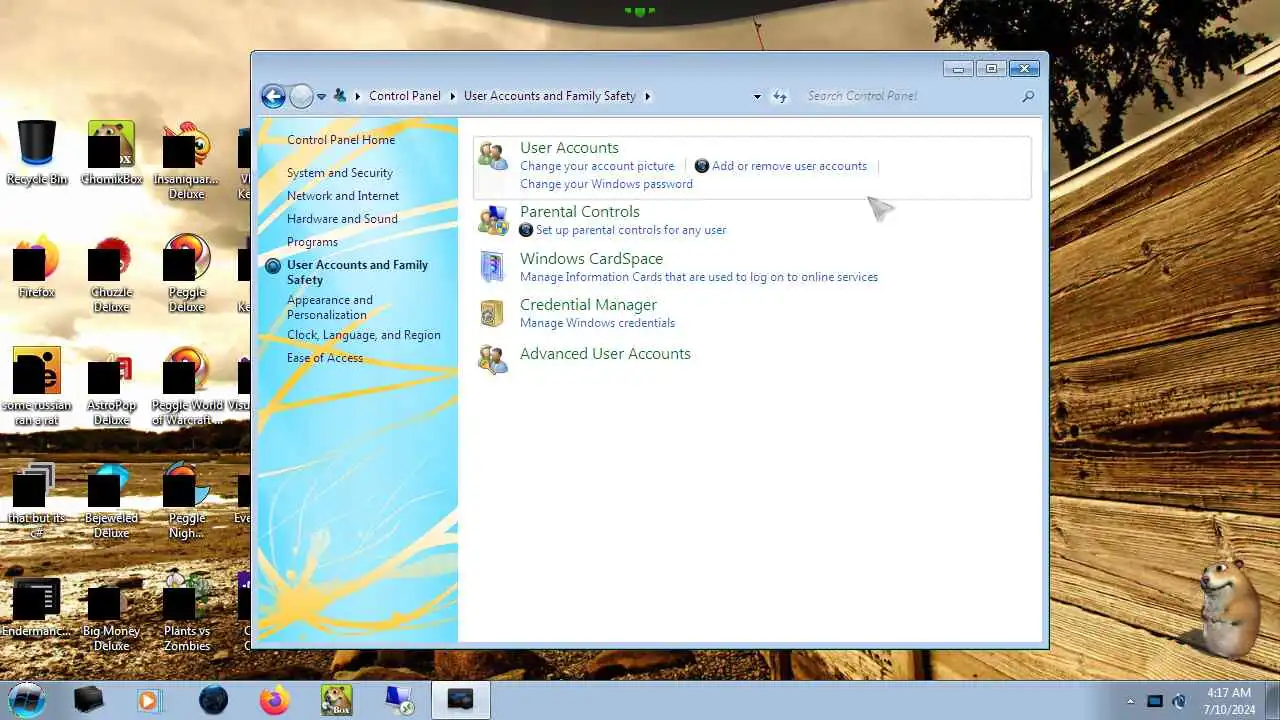Viewport: 1280px width, 720px height.
Task: Click Set up parental controls for any user
Action: (631, 230)
